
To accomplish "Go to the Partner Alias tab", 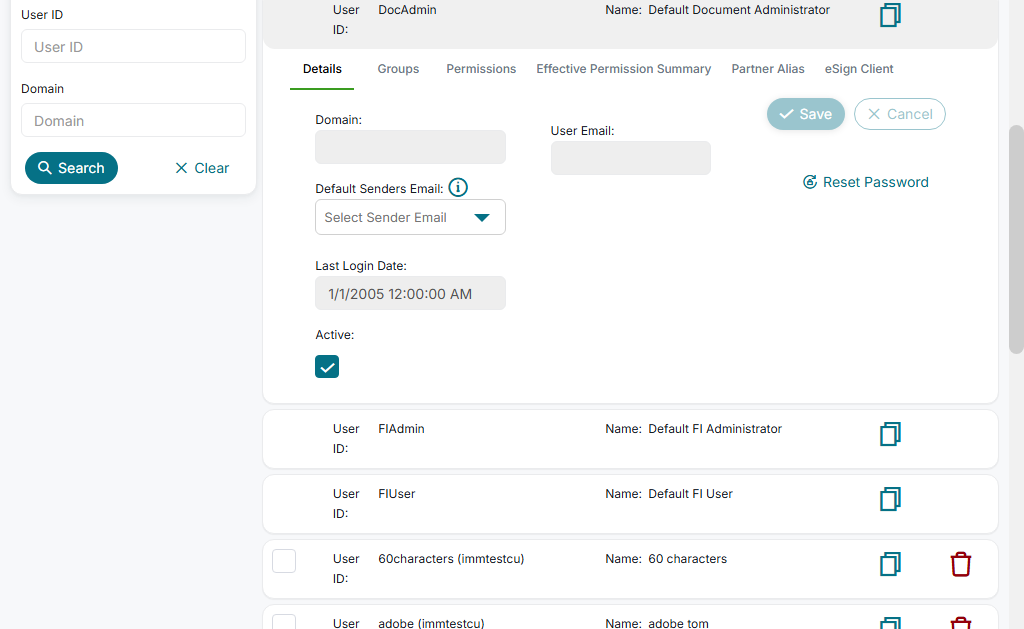I will [768, 69].
